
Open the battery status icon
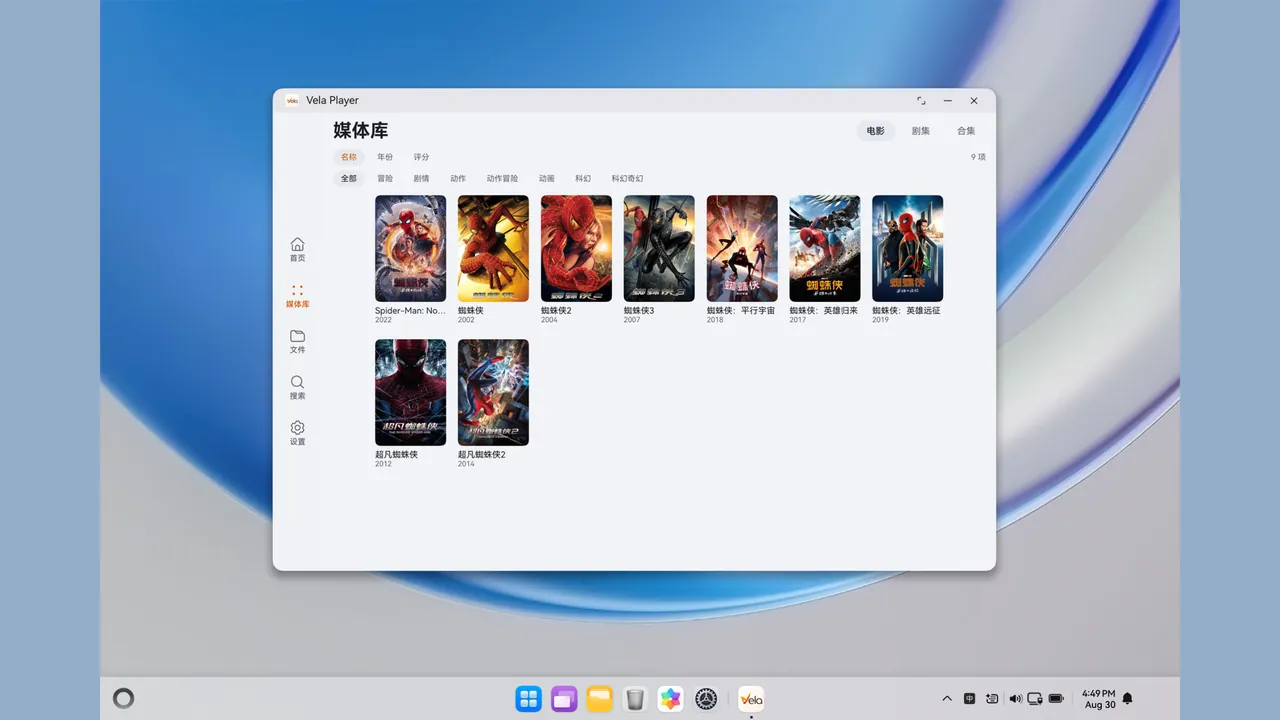pos(1056,699)
